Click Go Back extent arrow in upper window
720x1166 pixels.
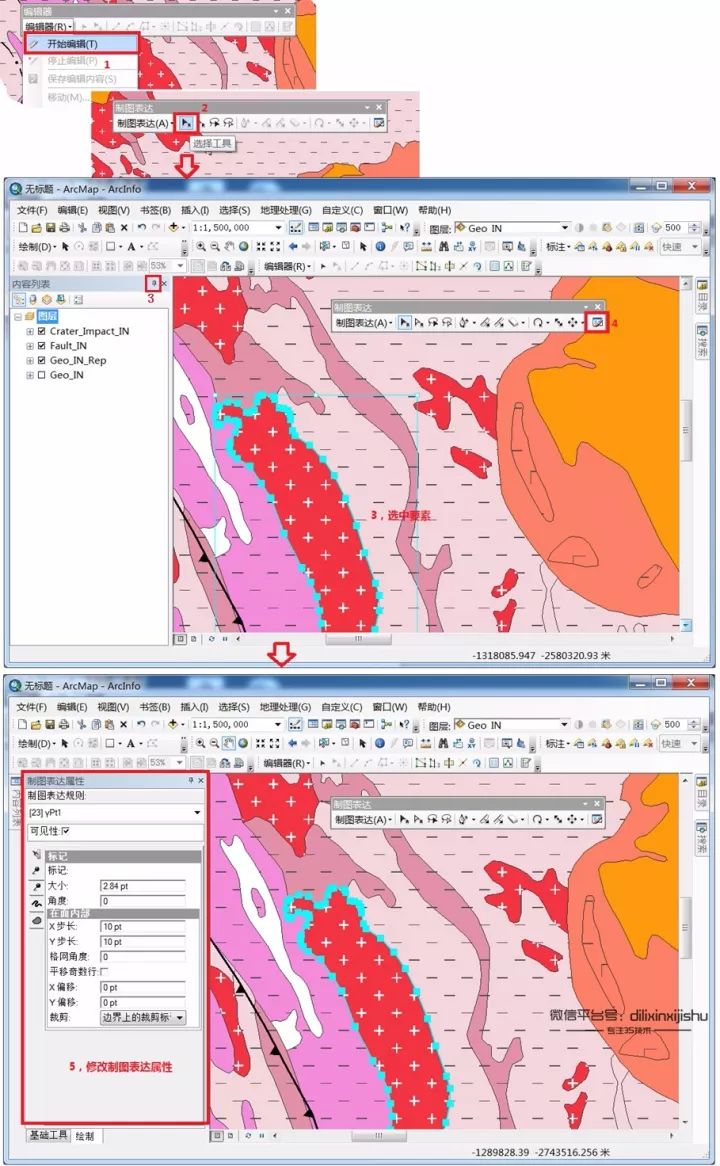pyautogui.click(x=293, y=246)
